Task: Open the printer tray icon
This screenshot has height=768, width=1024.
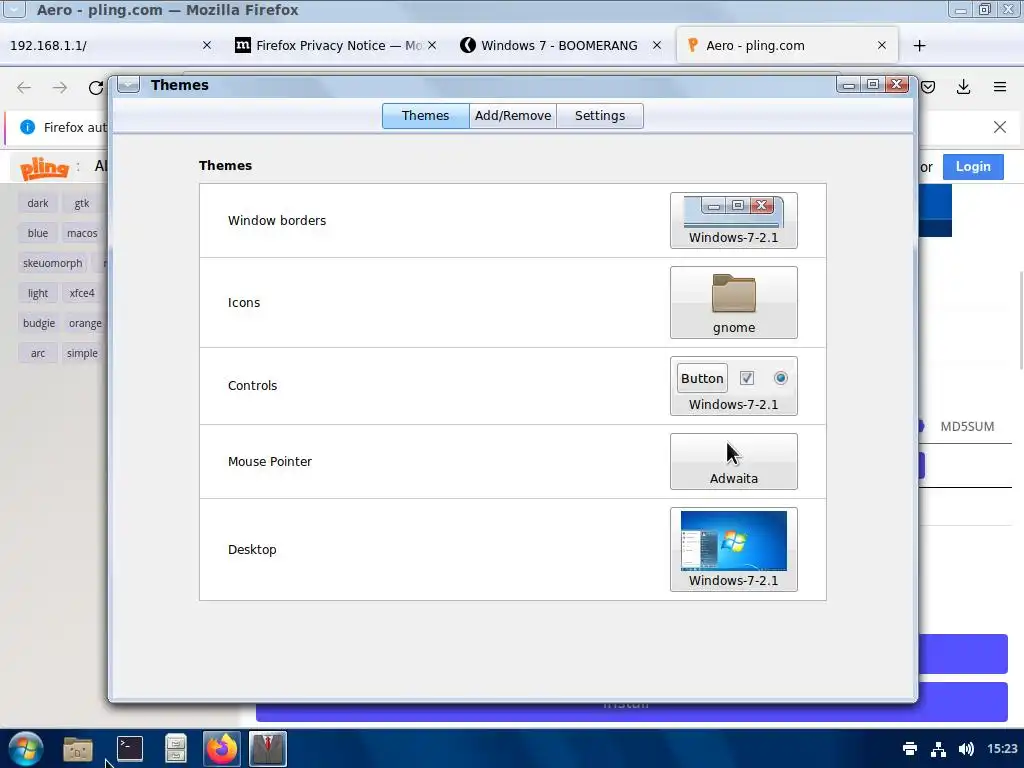Action: [x=910, y=748]
